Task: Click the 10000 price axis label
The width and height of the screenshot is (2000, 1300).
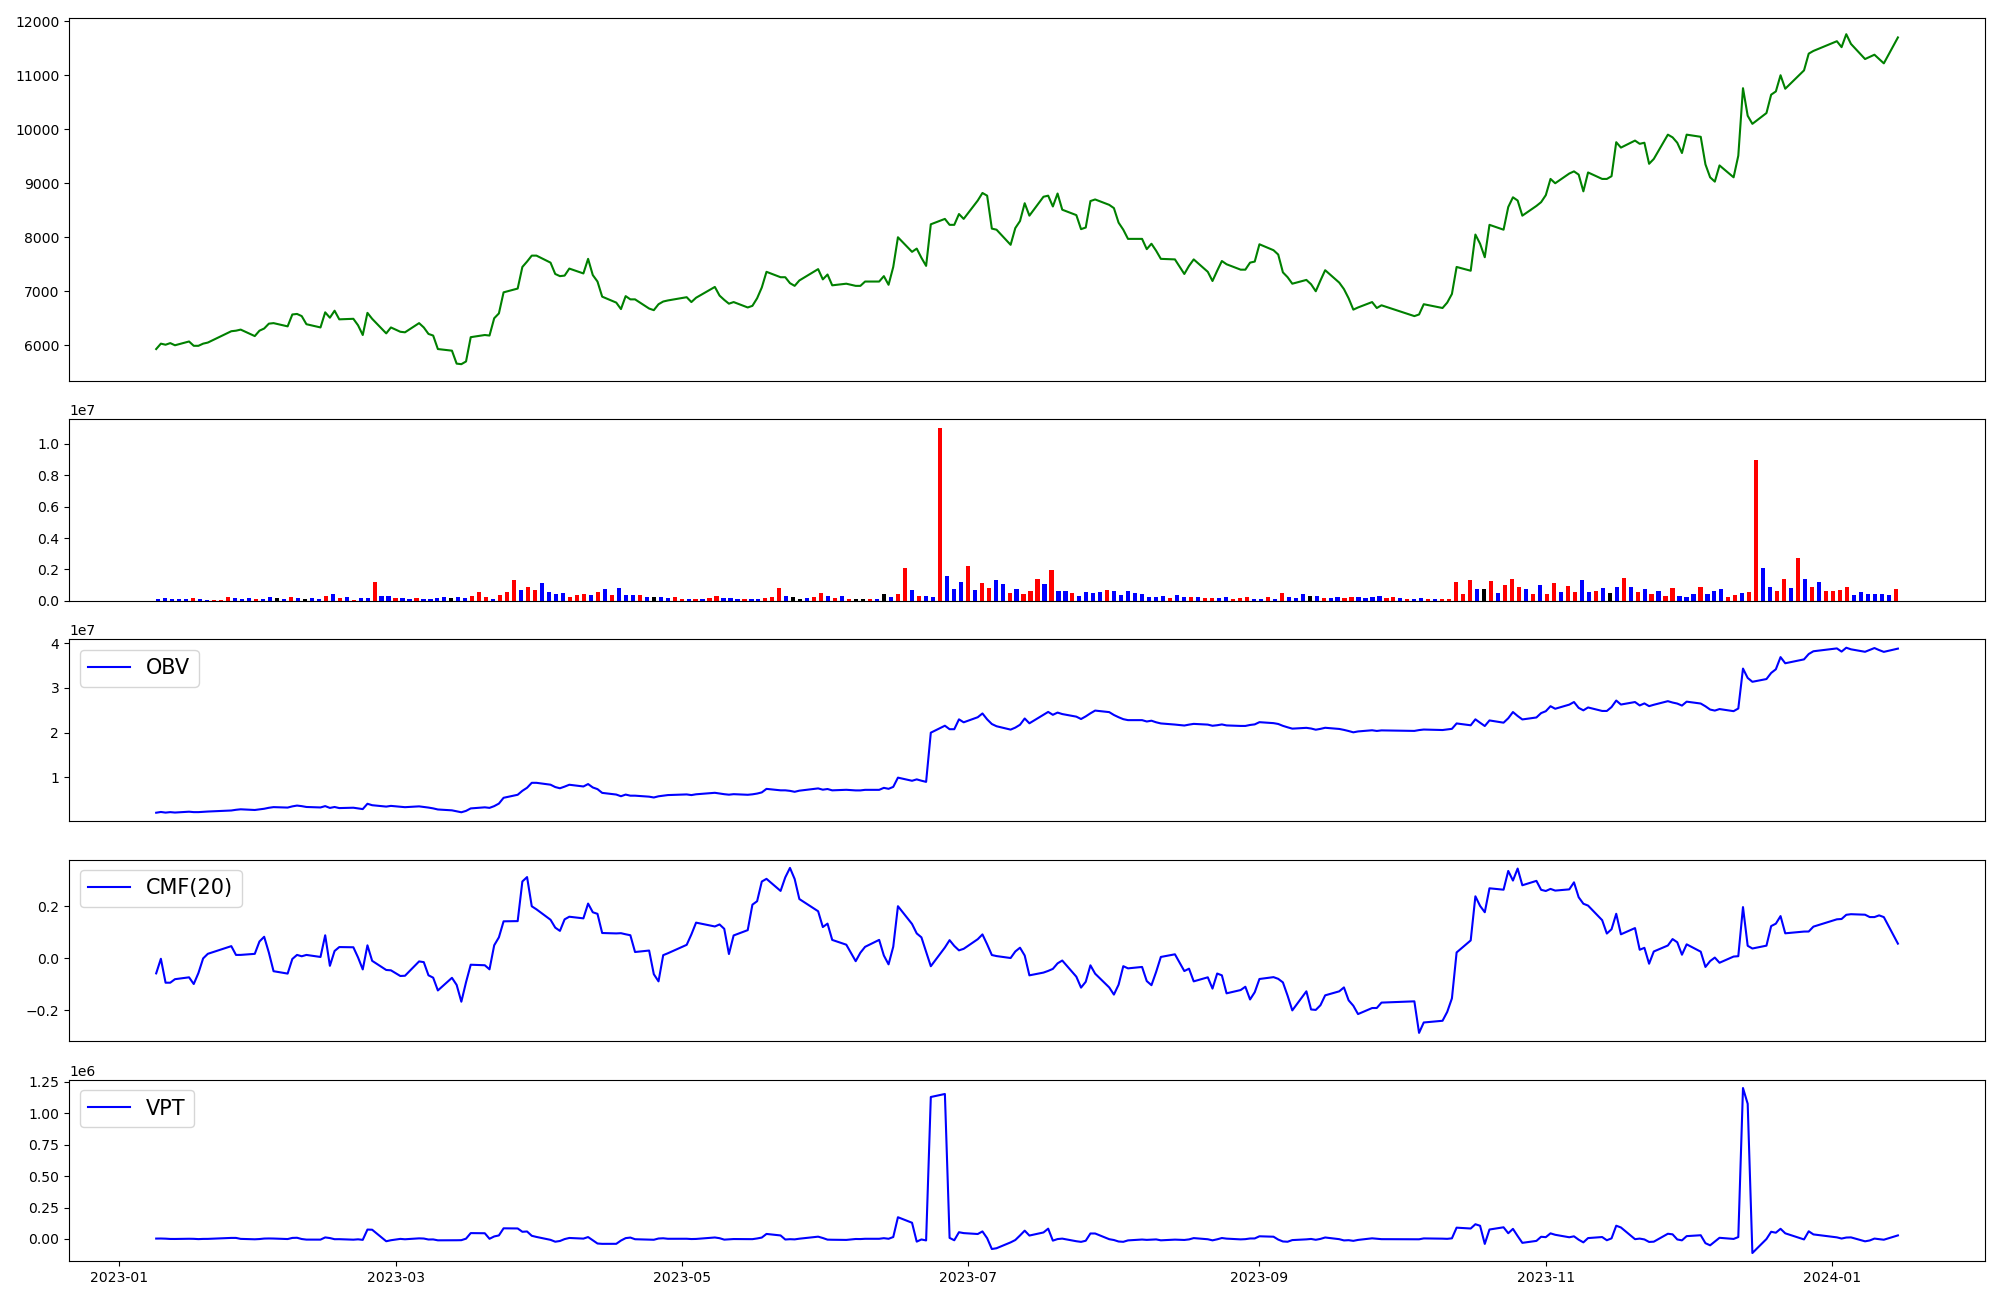Action: pos(36,130)
